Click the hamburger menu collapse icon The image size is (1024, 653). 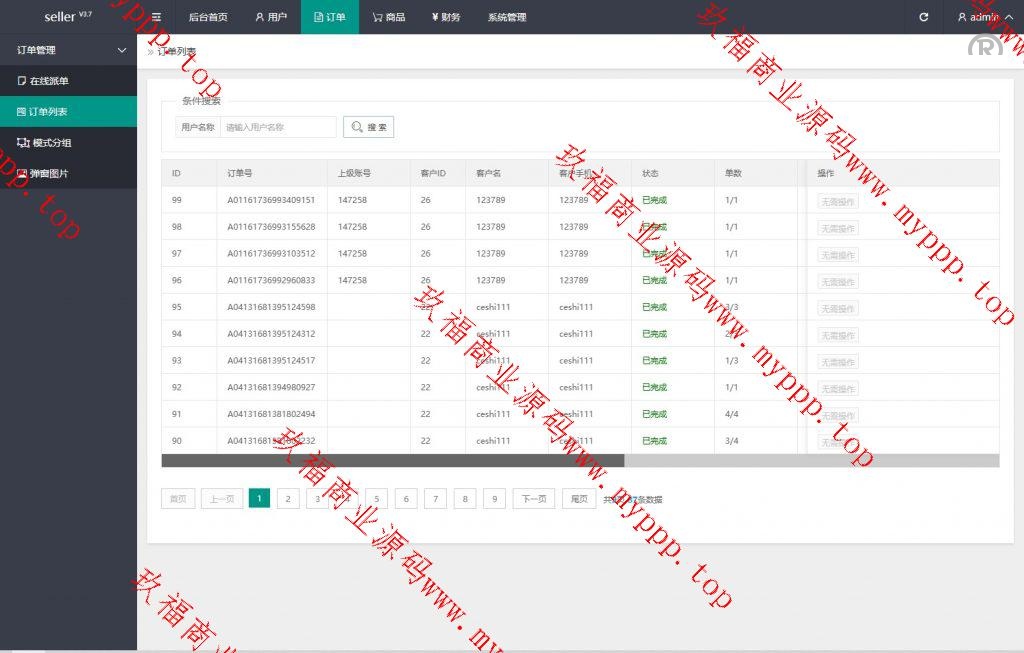tap(156, 17)
